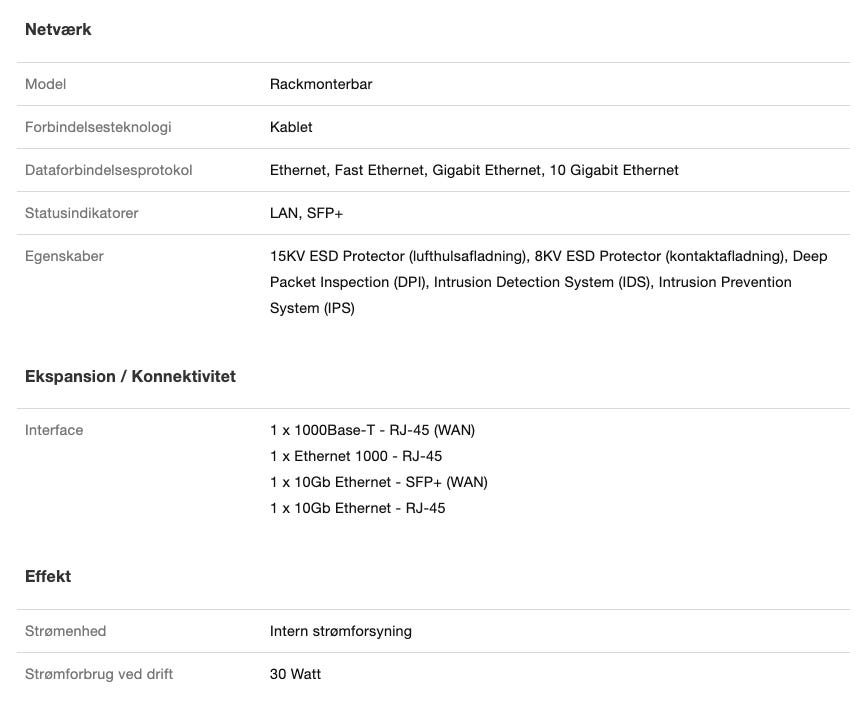Click the Netværk section heading
865x719 pixels.
(x=58, y=30)
